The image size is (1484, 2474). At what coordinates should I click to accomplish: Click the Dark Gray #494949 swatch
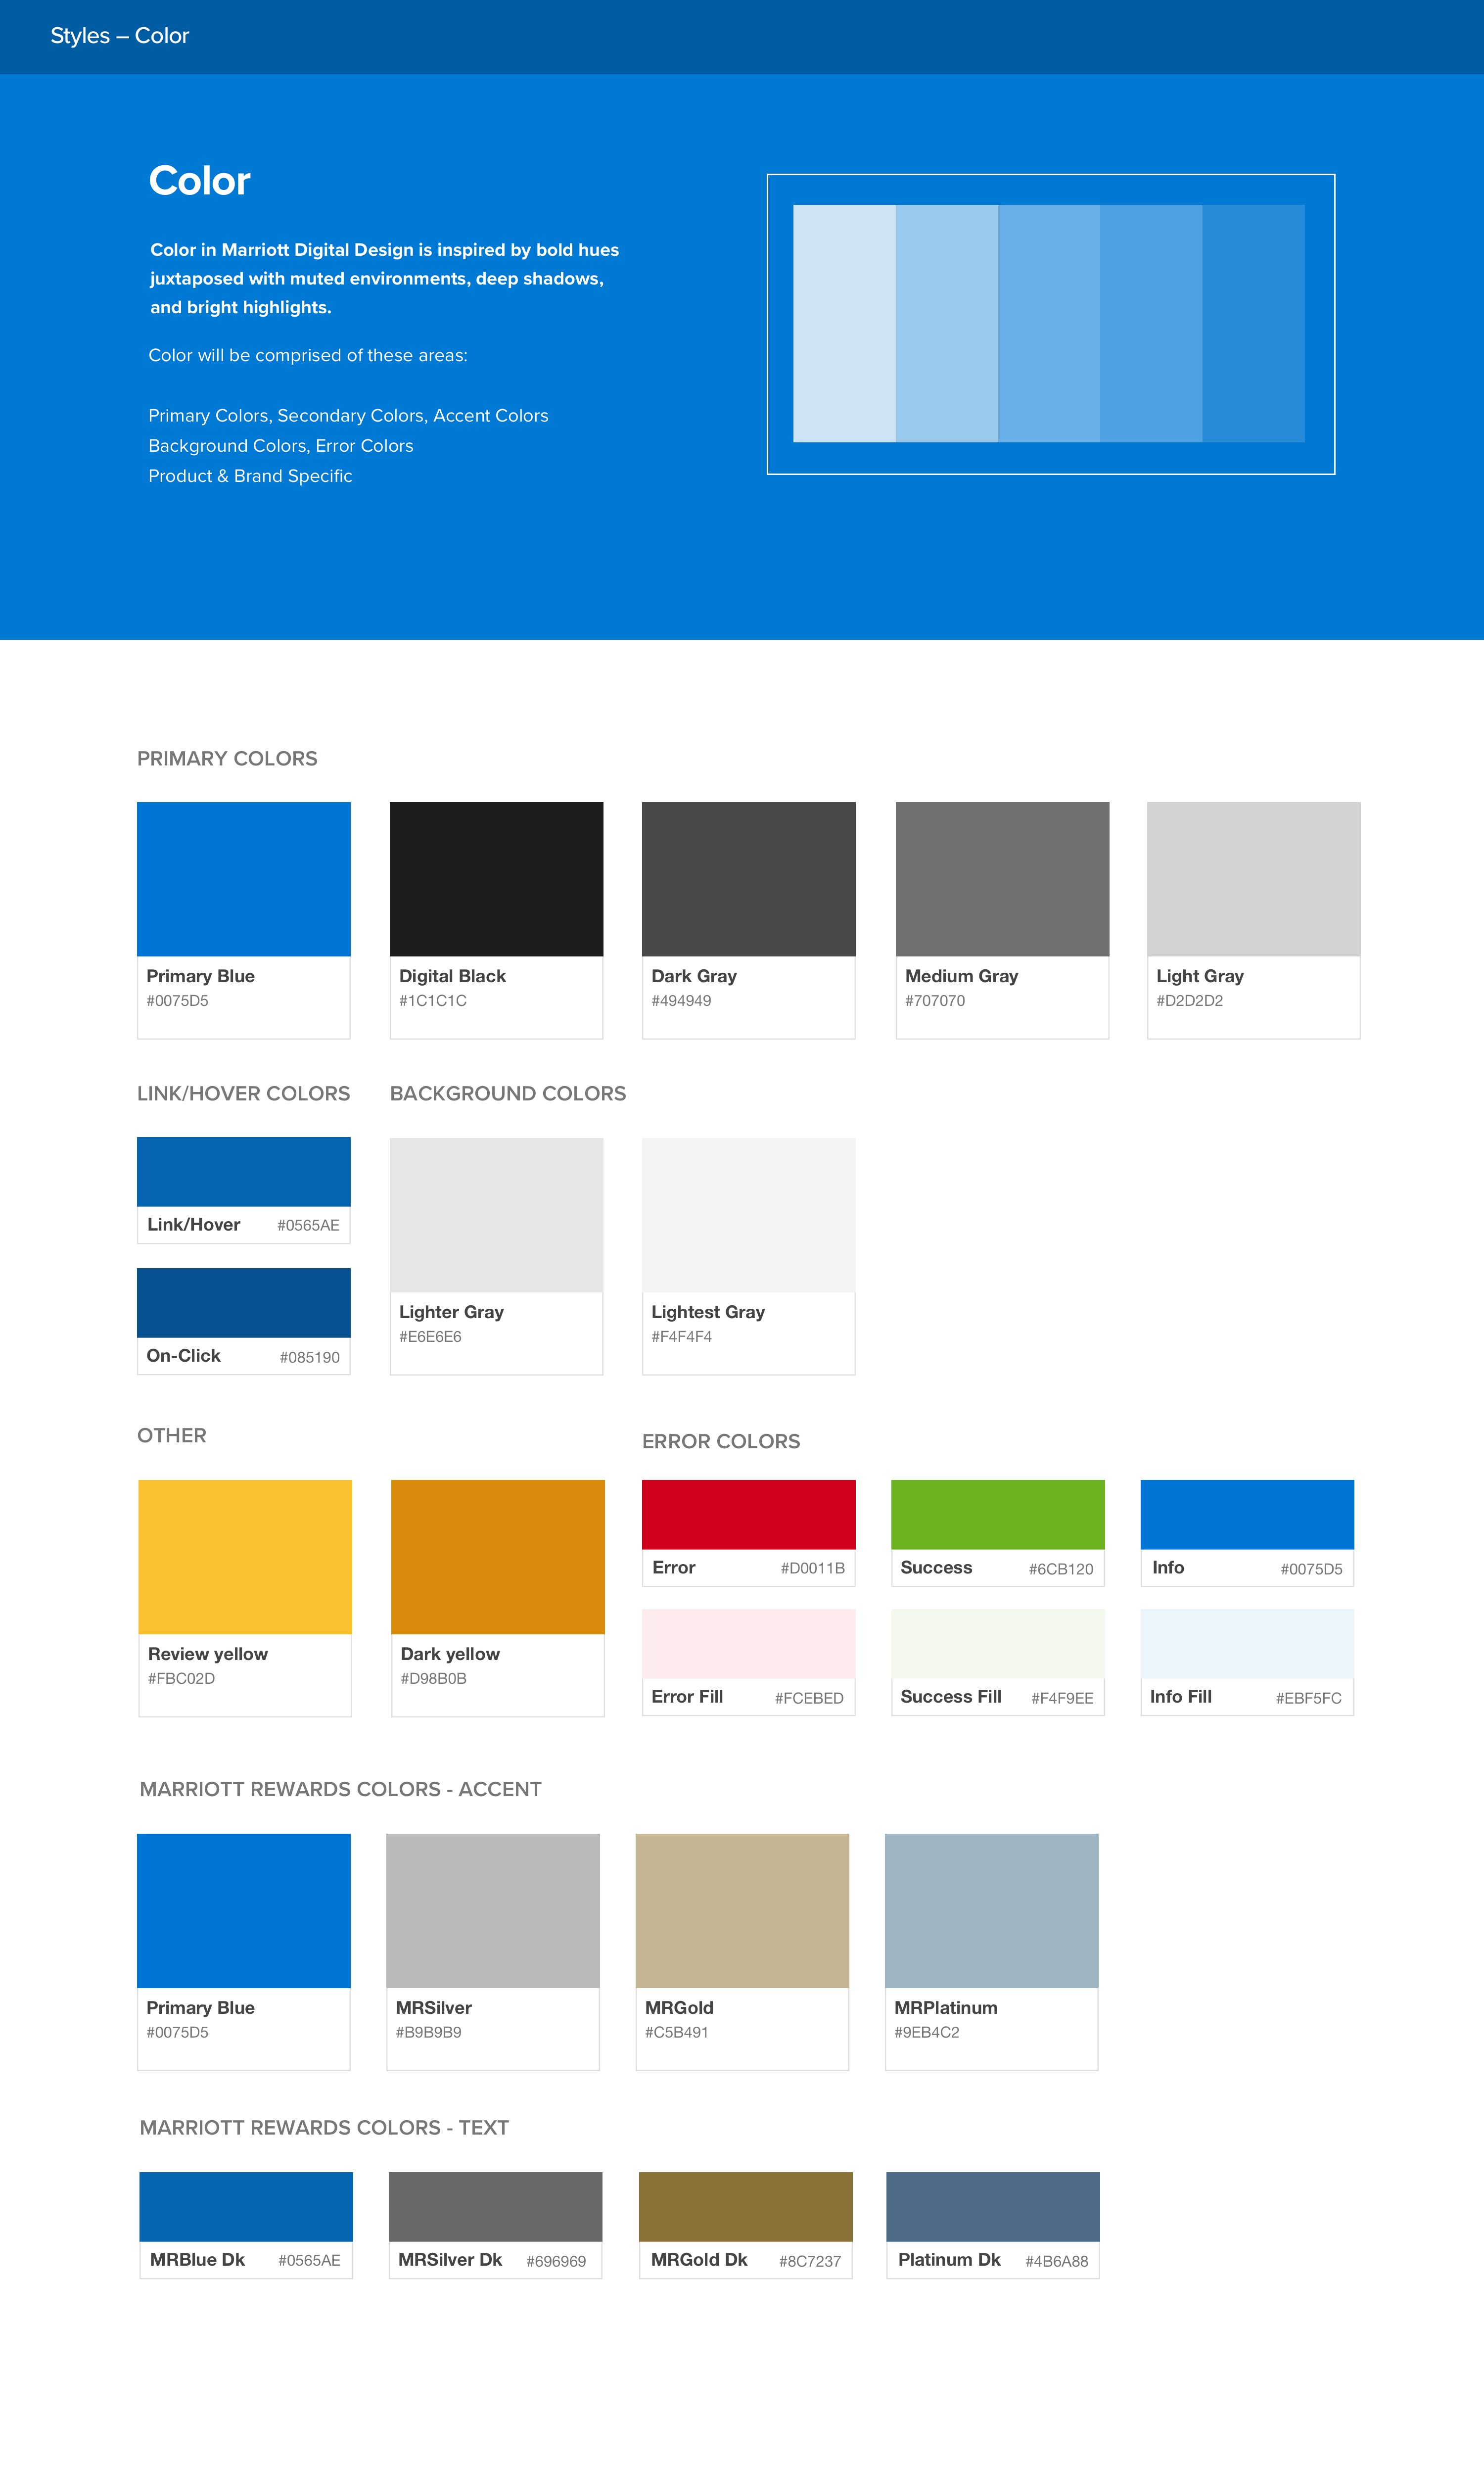(748, 878)
